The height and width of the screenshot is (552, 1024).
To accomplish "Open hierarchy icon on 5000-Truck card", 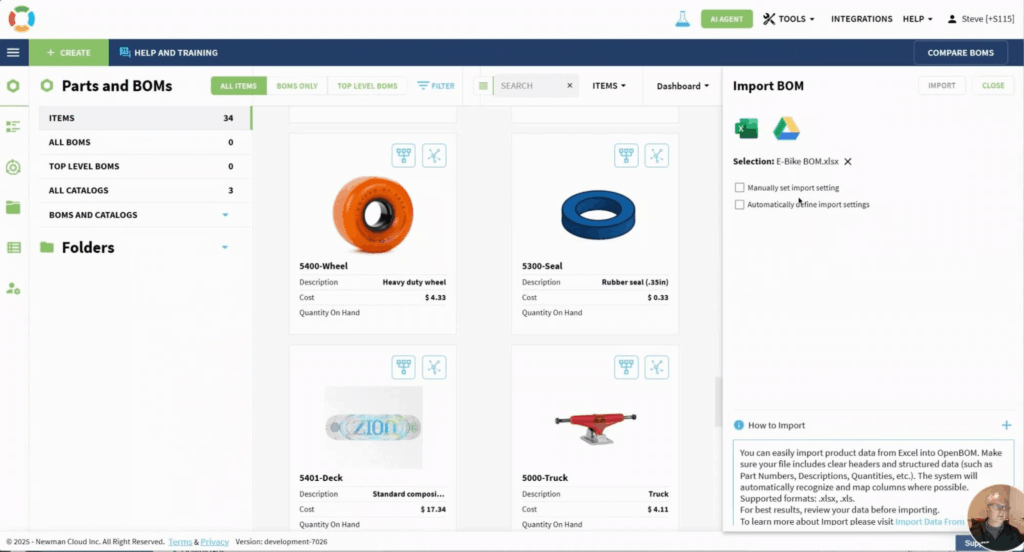I will 626,367.
